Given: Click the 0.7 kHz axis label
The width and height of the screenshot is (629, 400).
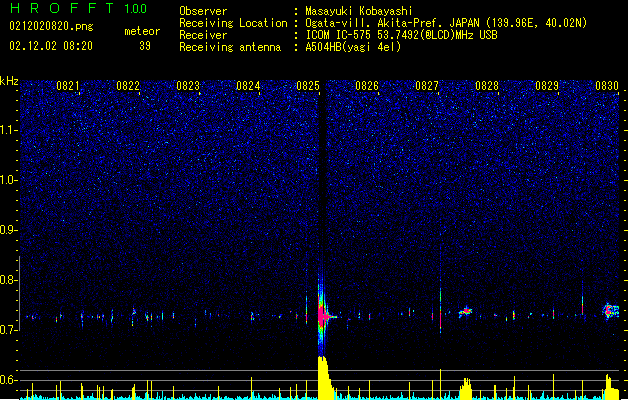Looking at the screenshot, I should tap(9, 330).
